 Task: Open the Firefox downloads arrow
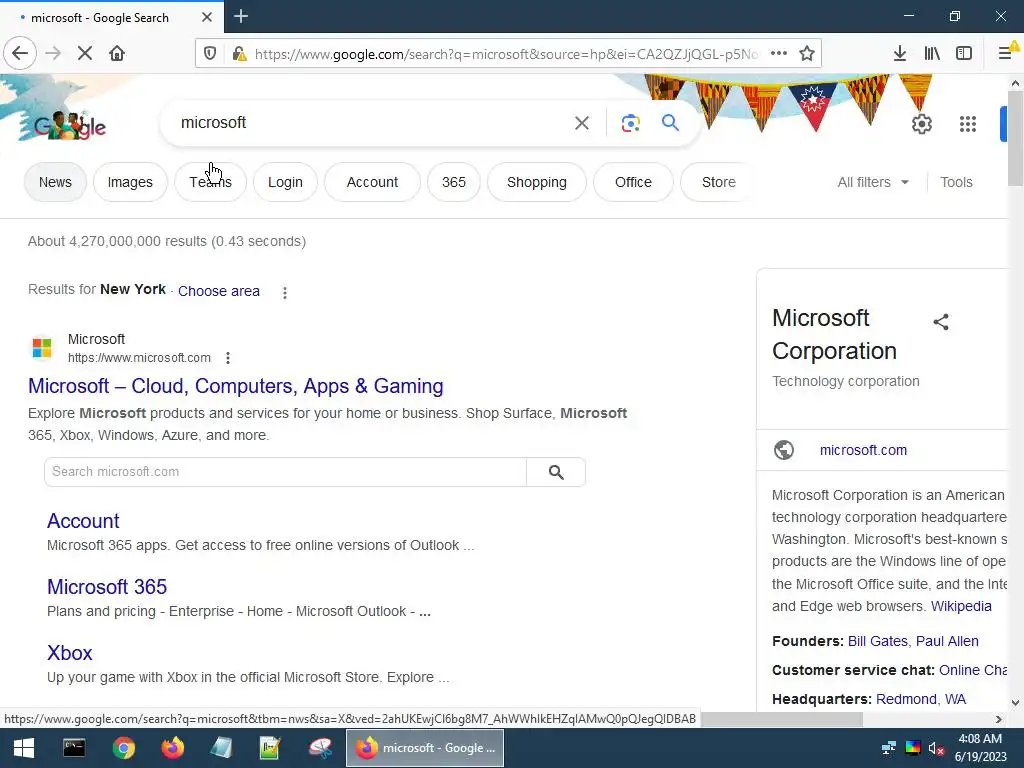pyautogui.click(x=900, y=54)
